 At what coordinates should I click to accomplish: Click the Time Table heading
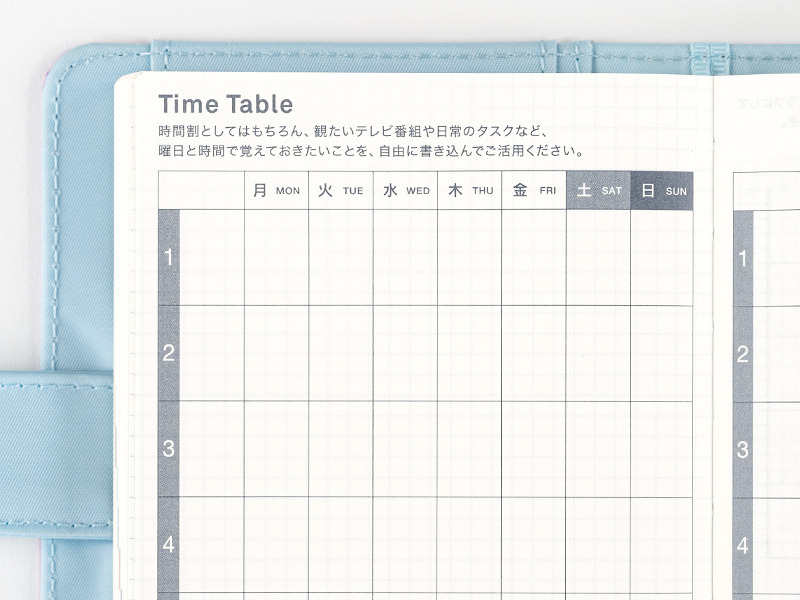coord(225,104)
